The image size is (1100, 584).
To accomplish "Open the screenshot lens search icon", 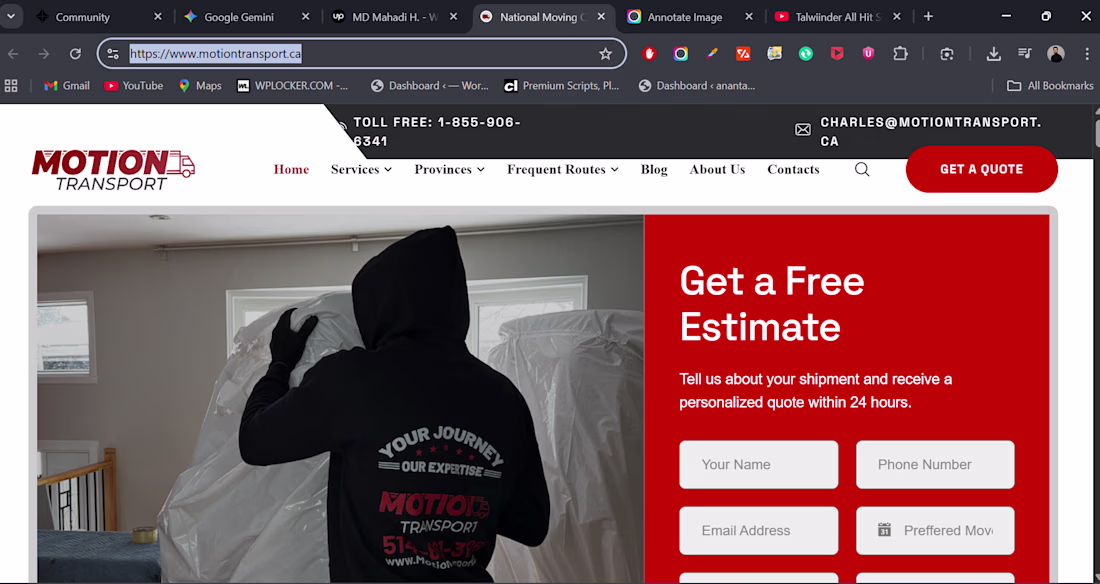I will (947, 54).
